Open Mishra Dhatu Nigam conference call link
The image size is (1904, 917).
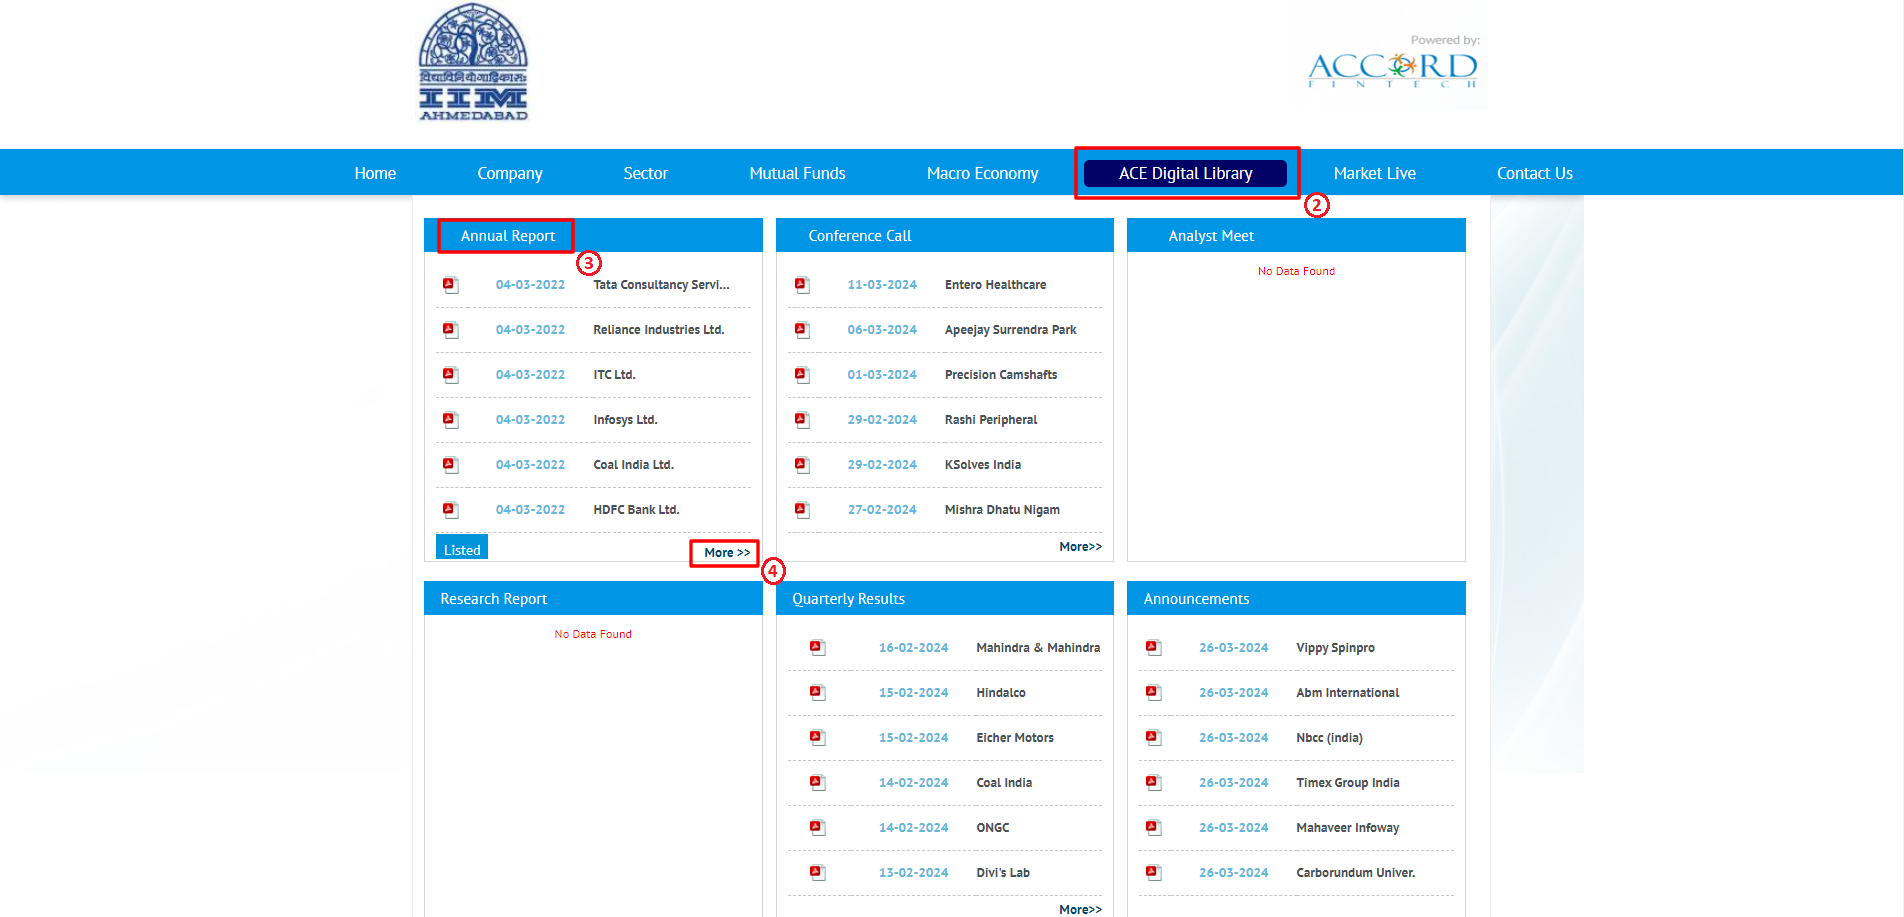(x=1002, y=510)
